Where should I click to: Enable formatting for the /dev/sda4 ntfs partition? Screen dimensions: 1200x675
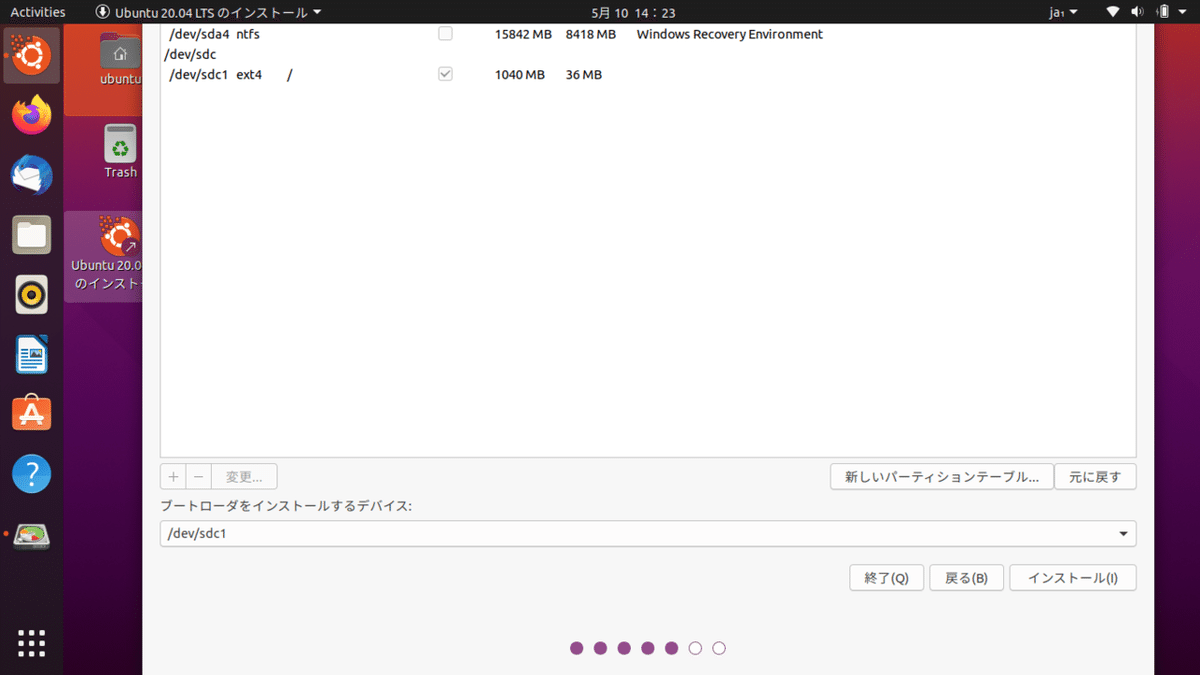(x=444, y=33)
